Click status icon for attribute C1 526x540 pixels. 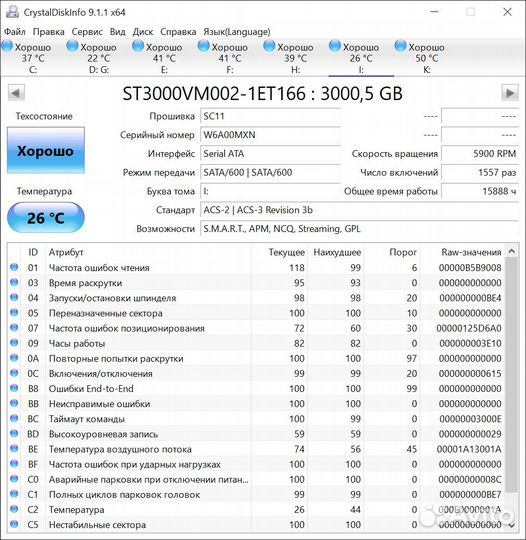pyautogui.click(x=14, y=494)
